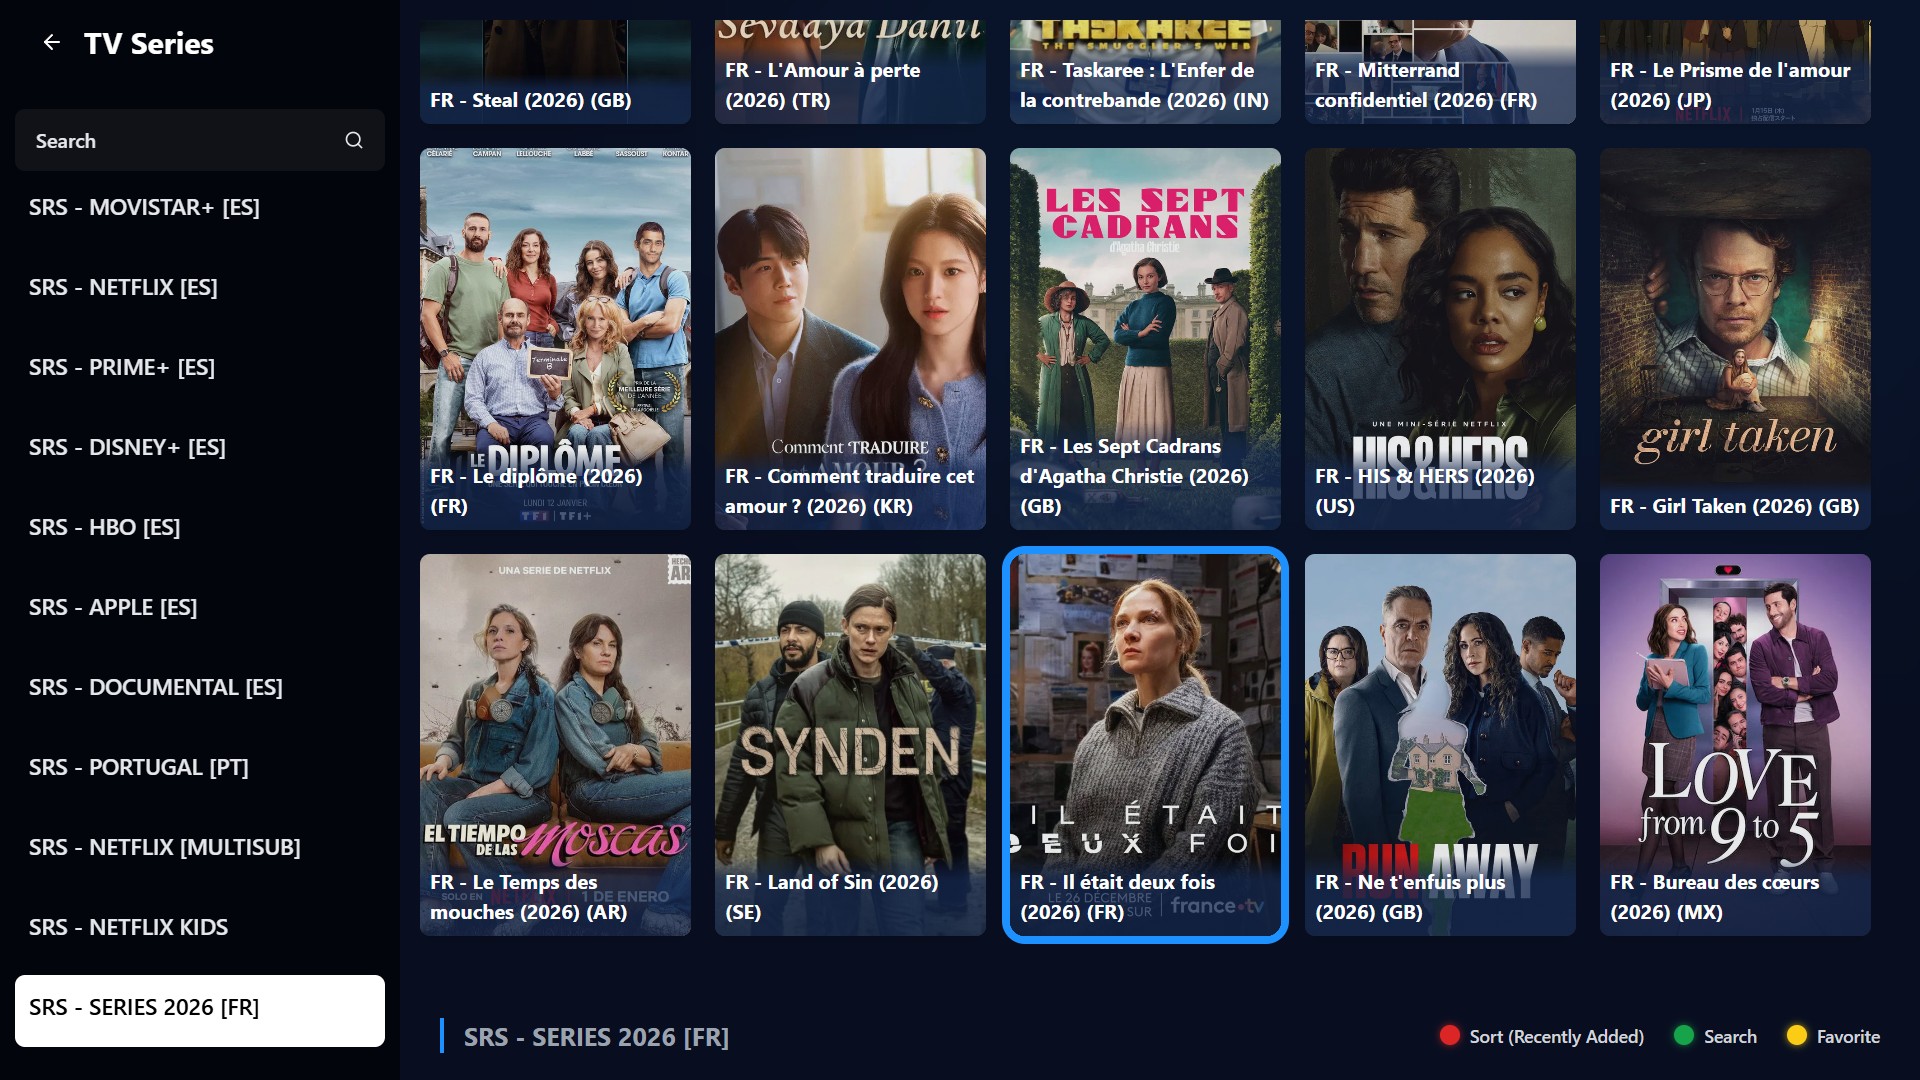Viewport: 1920px width, 1080px height.
Task: Select the SRS - NETFLIX [ES] category
Action: click(x=200, y=287)
